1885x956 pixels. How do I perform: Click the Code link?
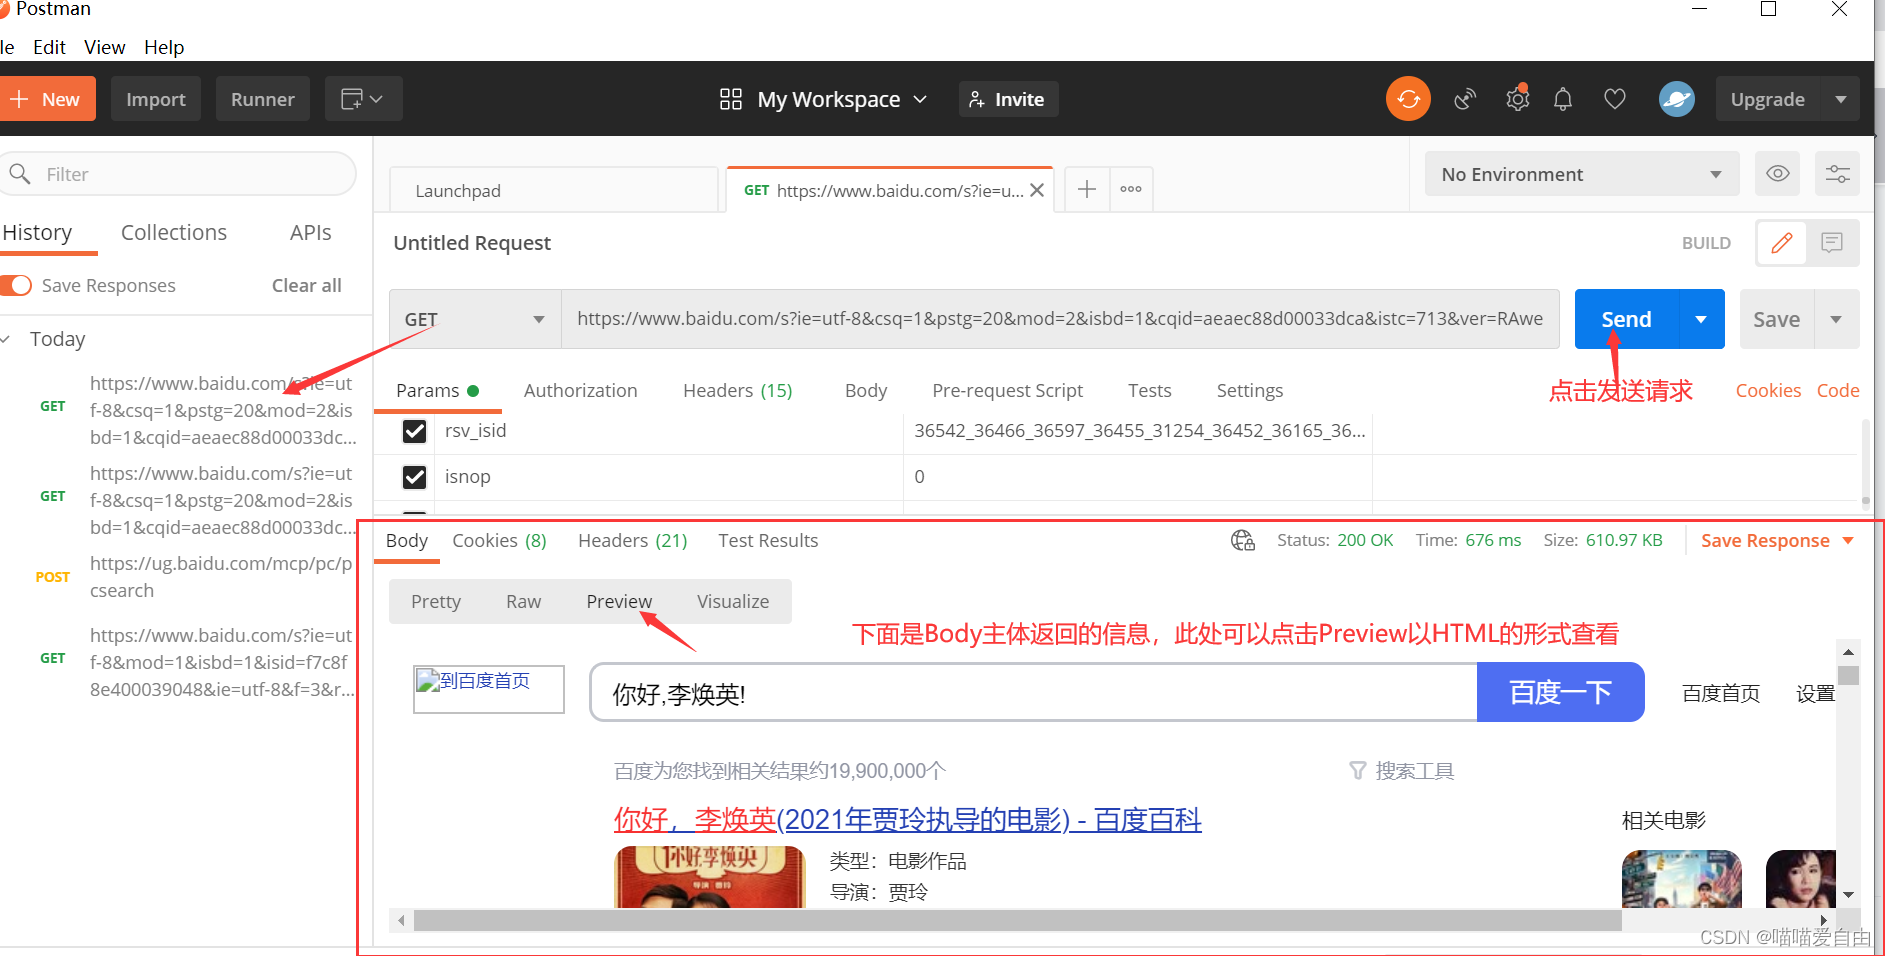[x=1838, y=391]
